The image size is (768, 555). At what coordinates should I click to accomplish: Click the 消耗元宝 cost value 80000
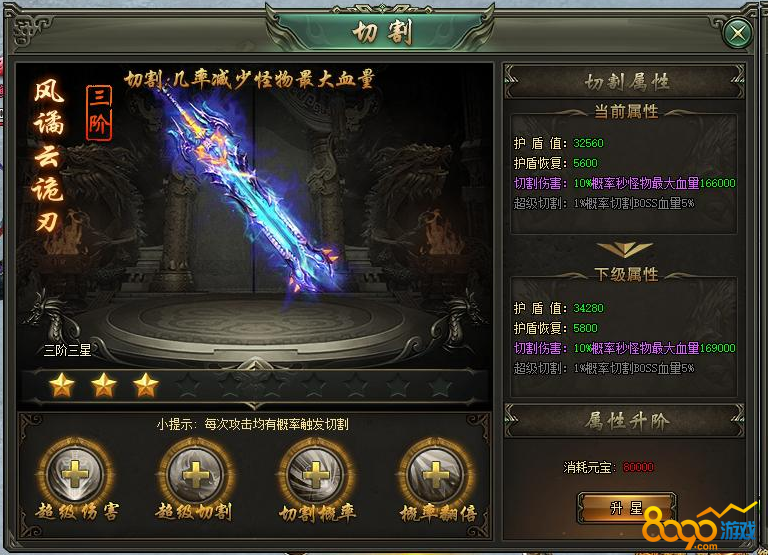pos(638,467)
